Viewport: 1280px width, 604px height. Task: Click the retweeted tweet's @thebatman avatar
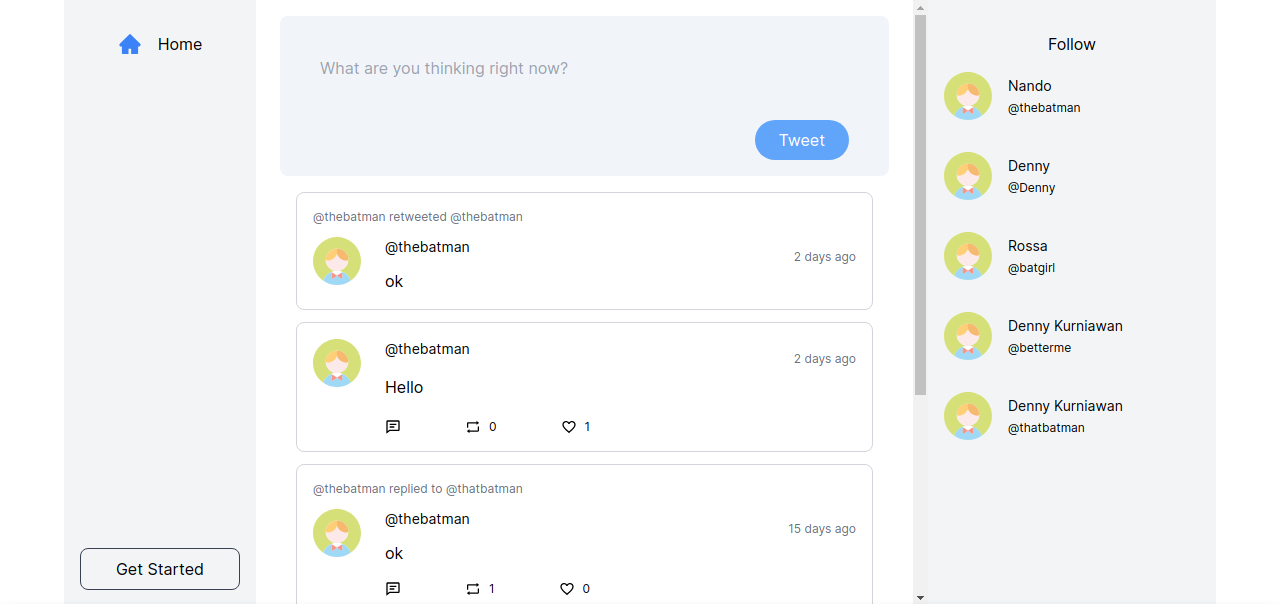coord(337,261)
